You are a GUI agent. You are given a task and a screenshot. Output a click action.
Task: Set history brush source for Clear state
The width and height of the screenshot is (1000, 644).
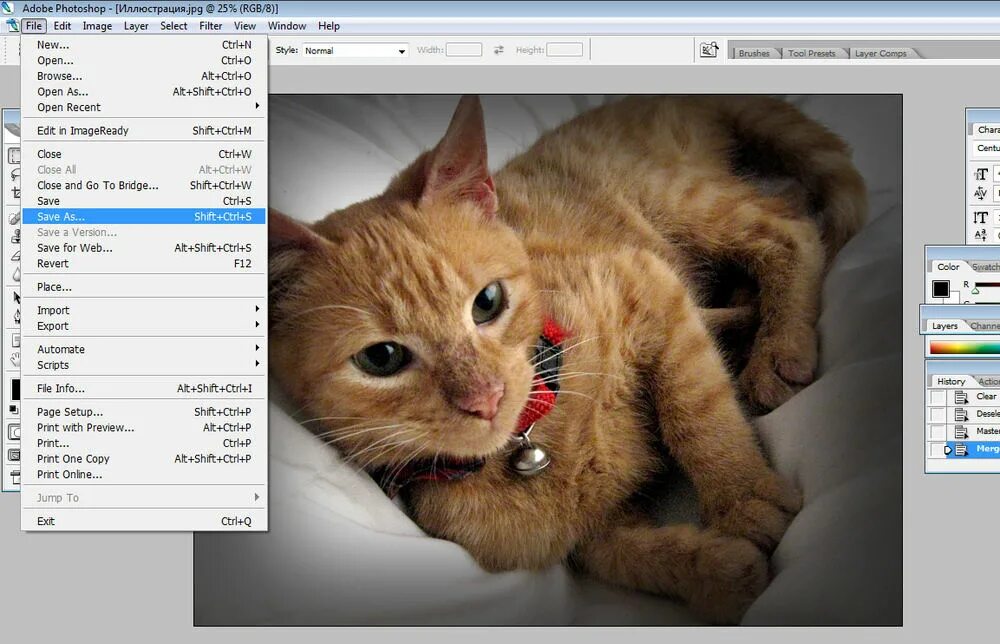pos(938,397)
